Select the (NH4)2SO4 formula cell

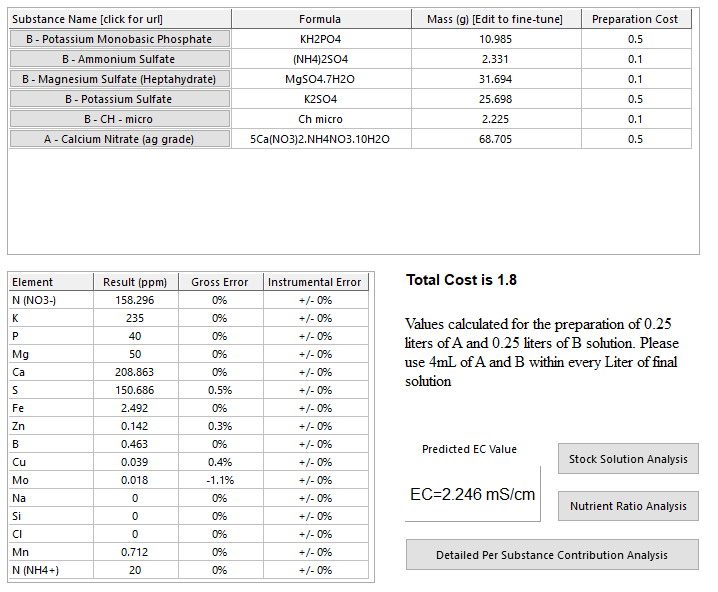click(321, 59)
